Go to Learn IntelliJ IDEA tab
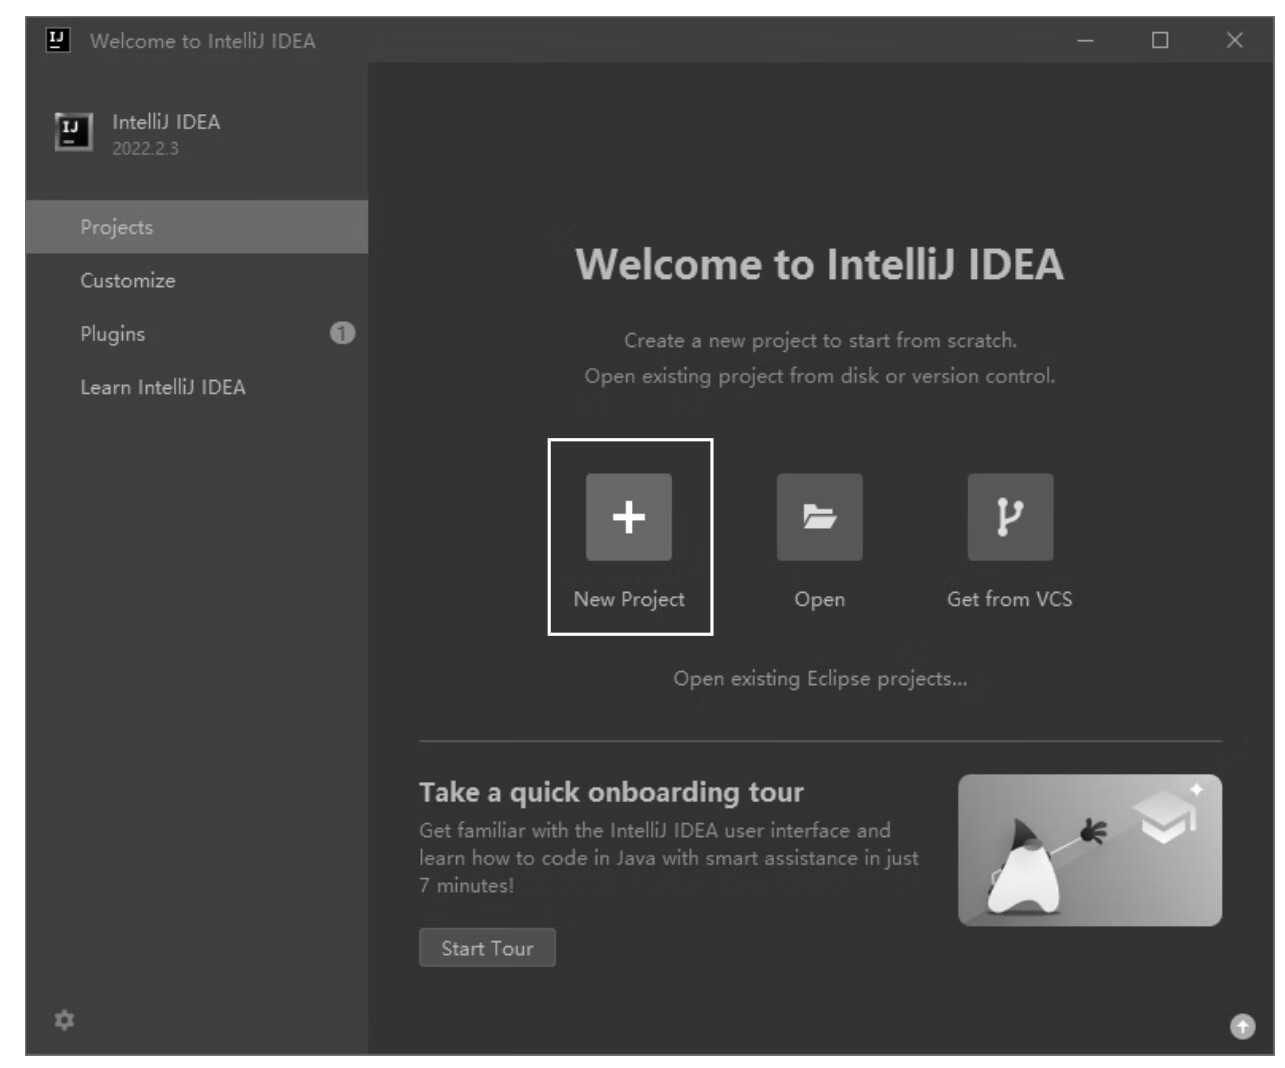Viewport: 1285px width, 1068px height. pos(163,387)
